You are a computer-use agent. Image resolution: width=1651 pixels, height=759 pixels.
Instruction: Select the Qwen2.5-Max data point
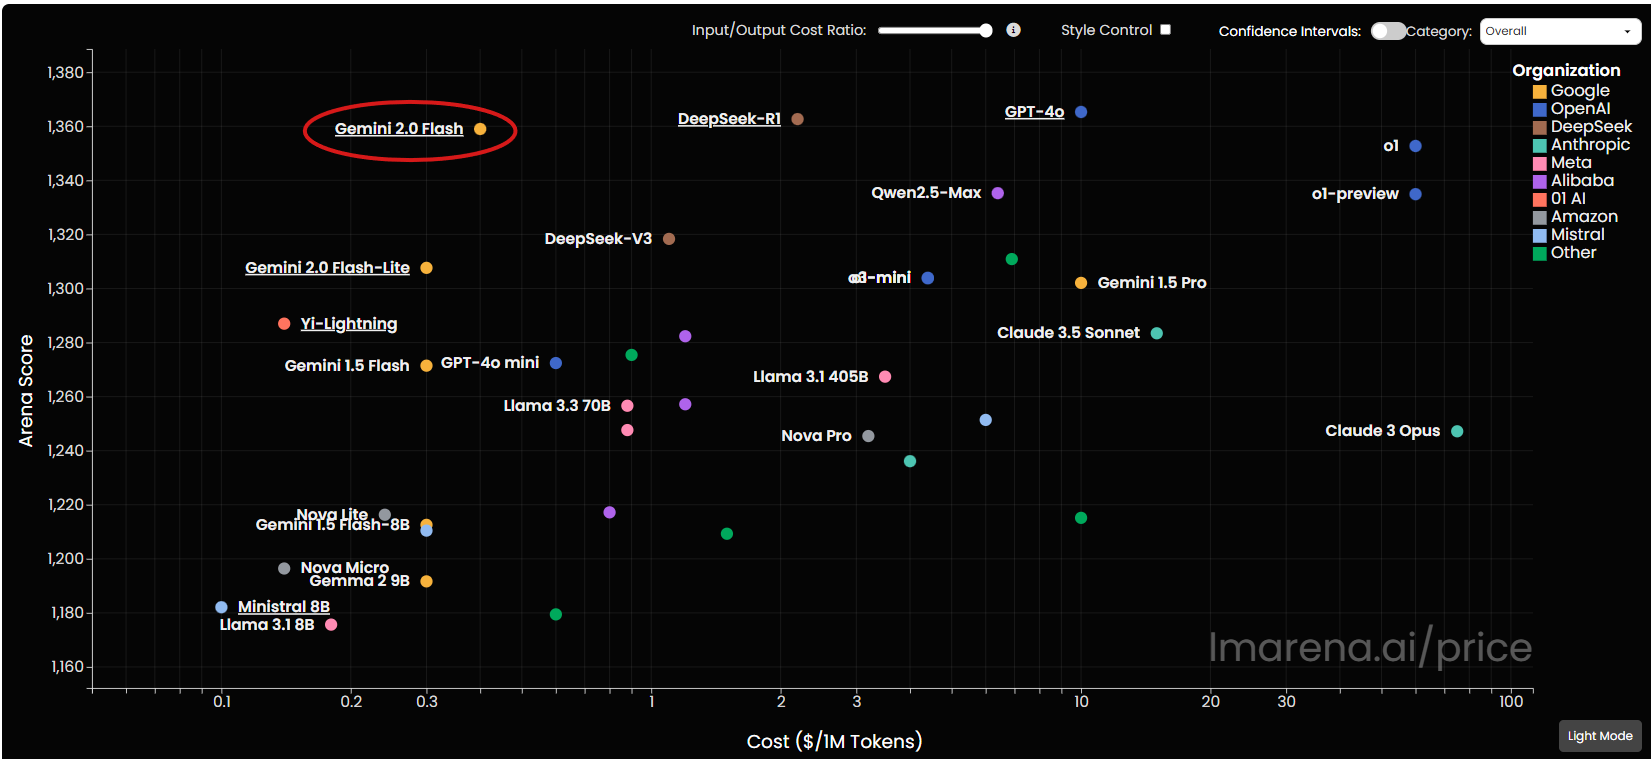click(x=997, y=193)
